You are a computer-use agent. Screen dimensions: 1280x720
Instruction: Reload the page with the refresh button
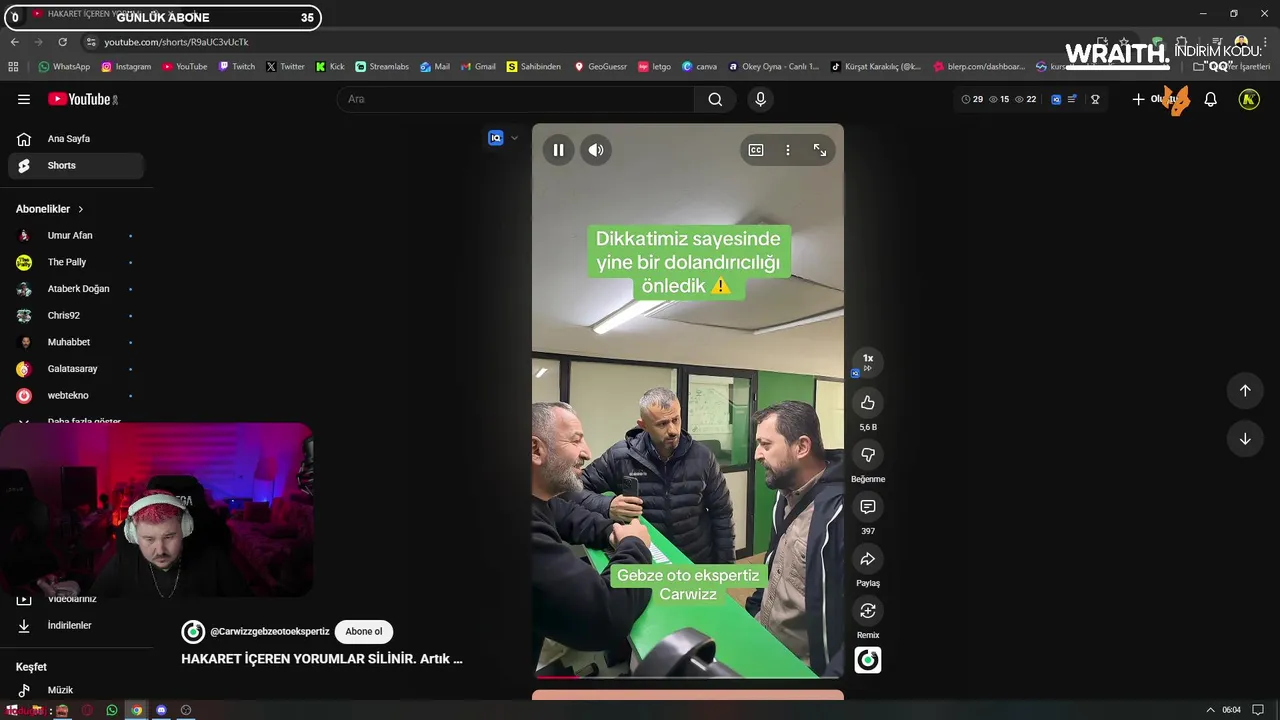click(62, 42)
